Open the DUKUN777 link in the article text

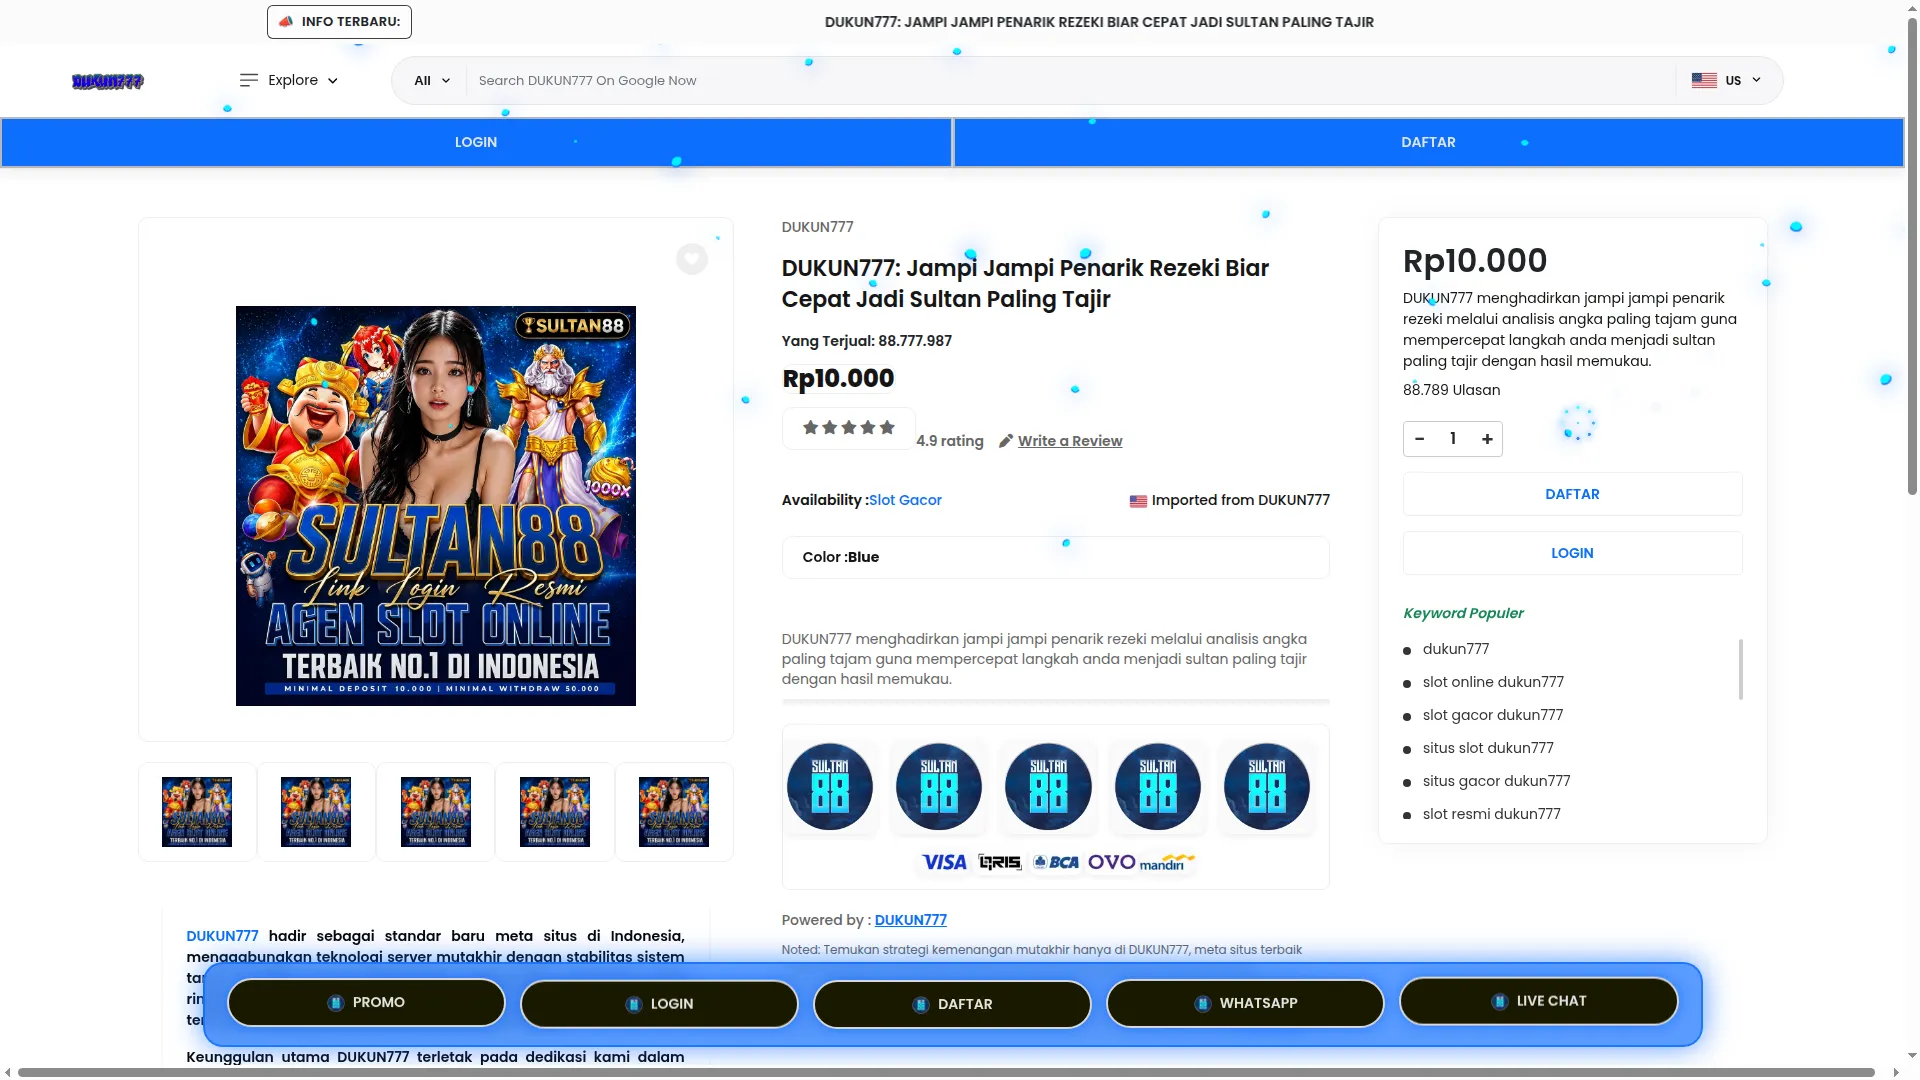[222, 936]
